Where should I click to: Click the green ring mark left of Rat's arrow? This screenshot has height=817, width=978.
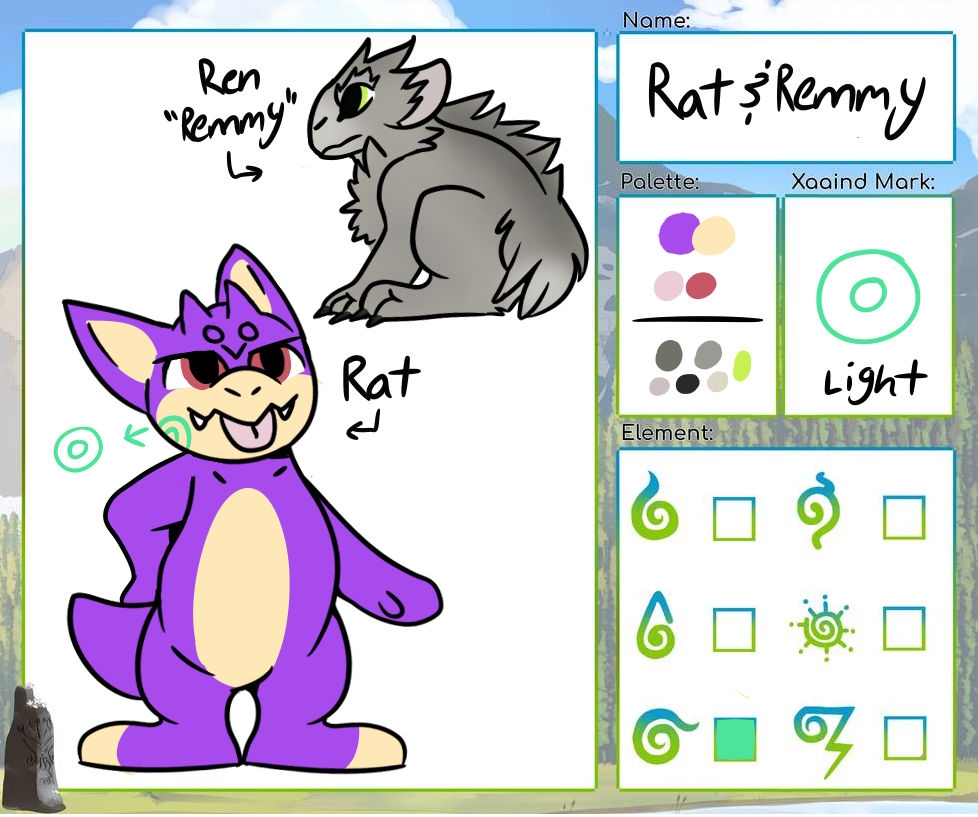pyautogui.click(x=79, y=449)
